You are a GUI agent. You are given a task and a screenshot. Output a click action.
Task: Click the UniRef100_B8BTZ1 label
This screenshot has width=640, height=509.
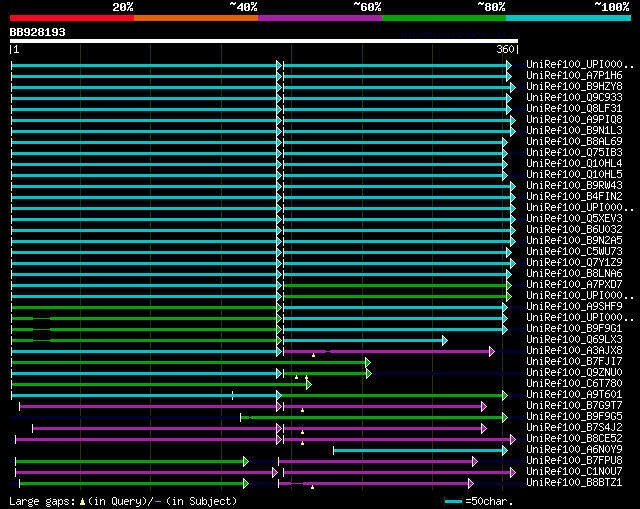tap(574, 483)
